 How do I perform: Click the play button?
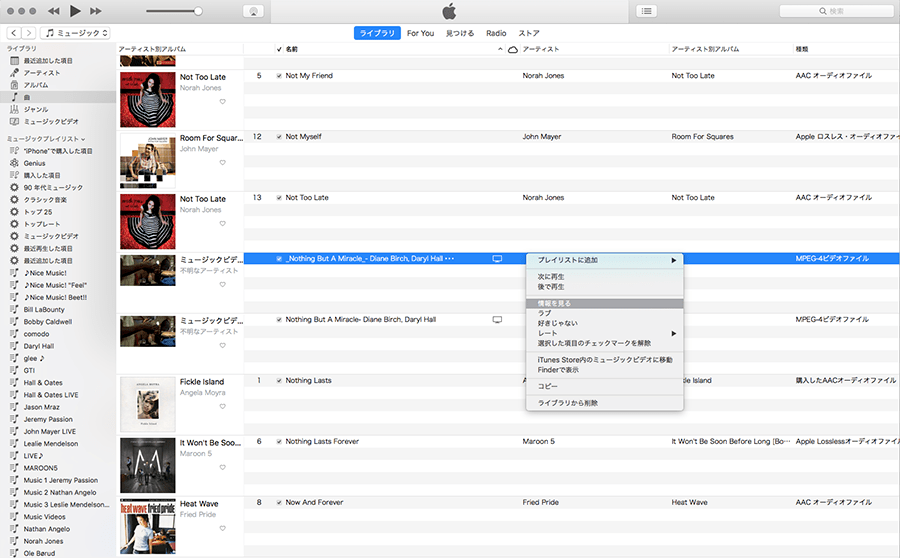click(x=75, y=11)
